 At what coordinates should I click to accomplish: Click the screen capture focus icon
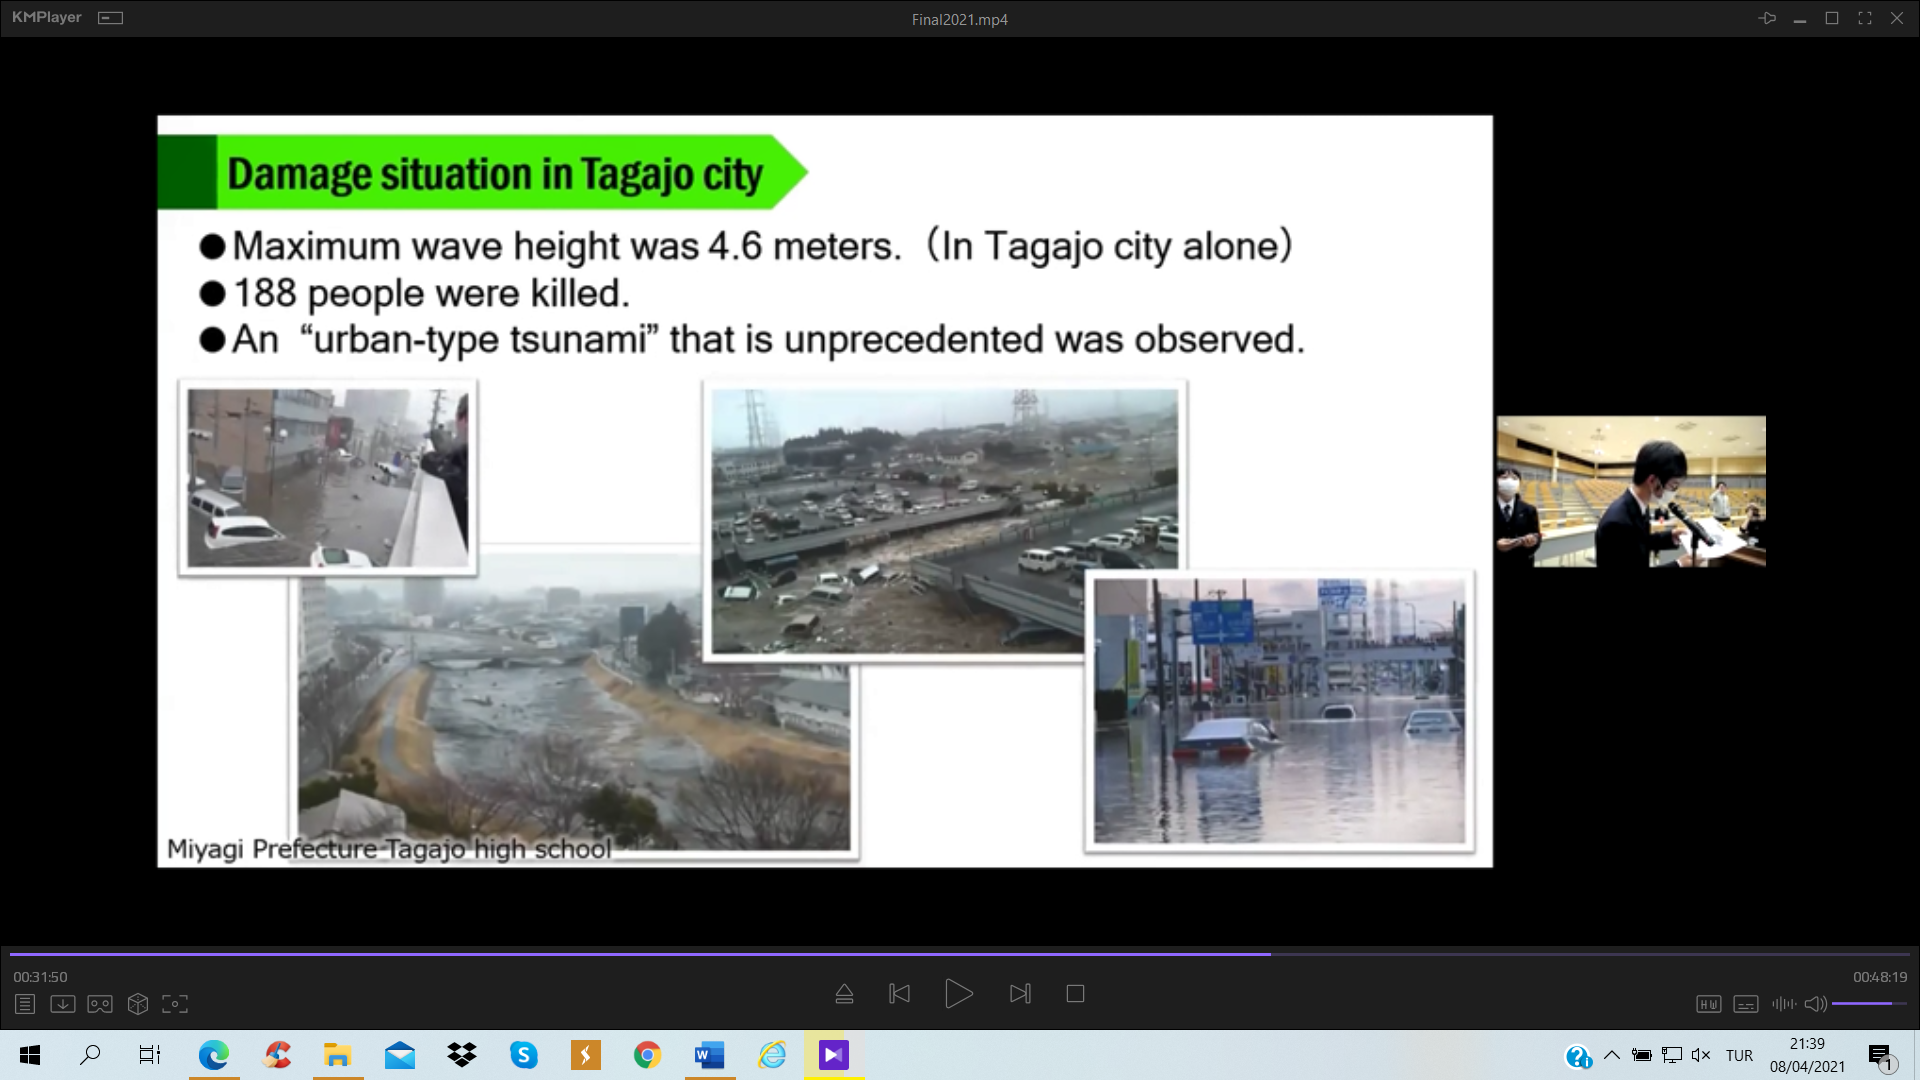click(x=175, y=1004)
